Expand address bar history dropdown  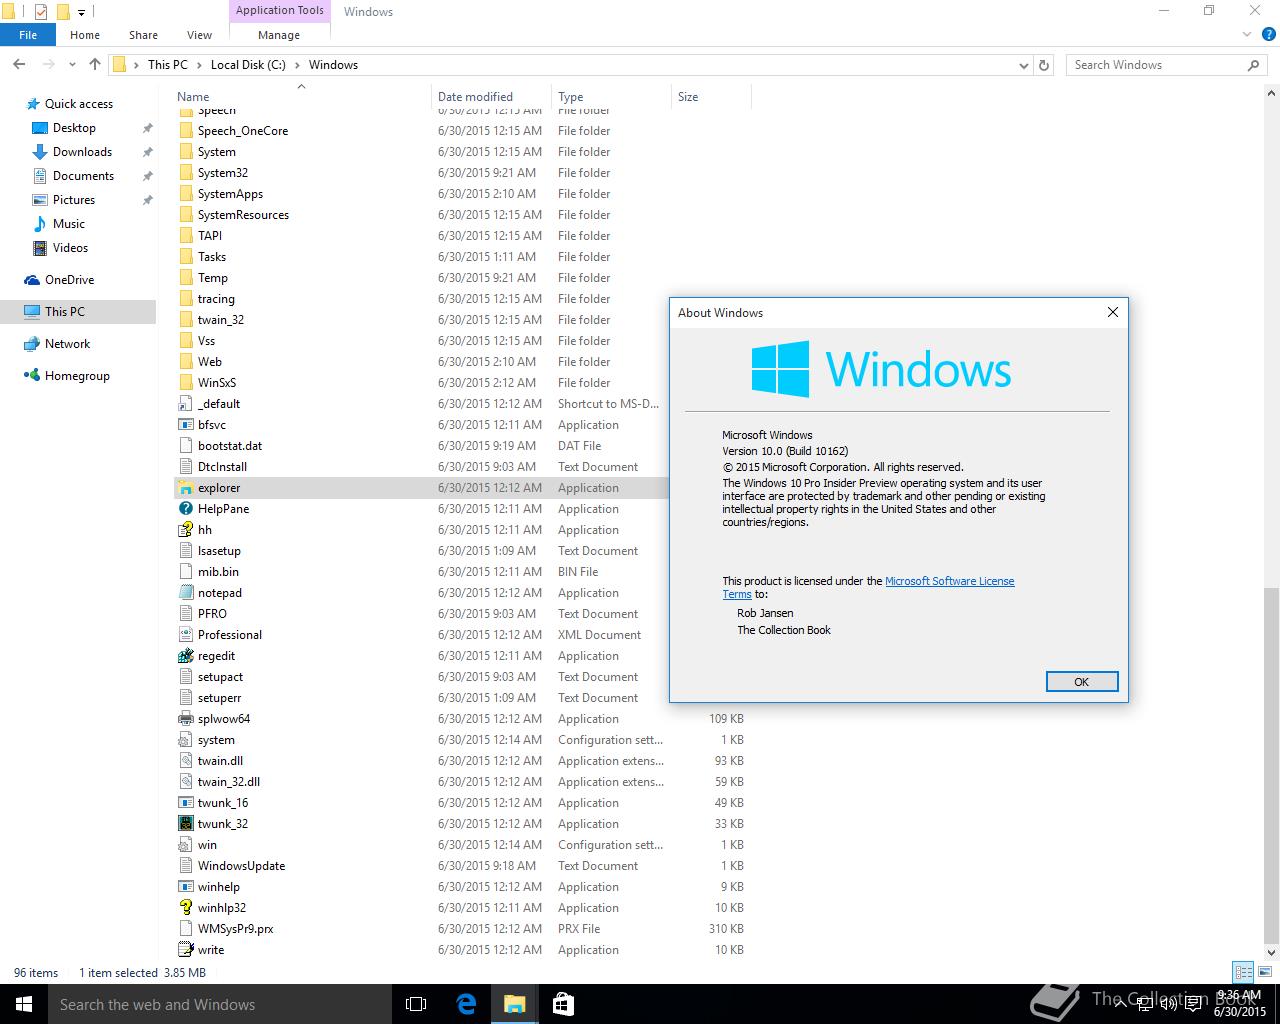pyautogui.click(x=1023, y=65)
